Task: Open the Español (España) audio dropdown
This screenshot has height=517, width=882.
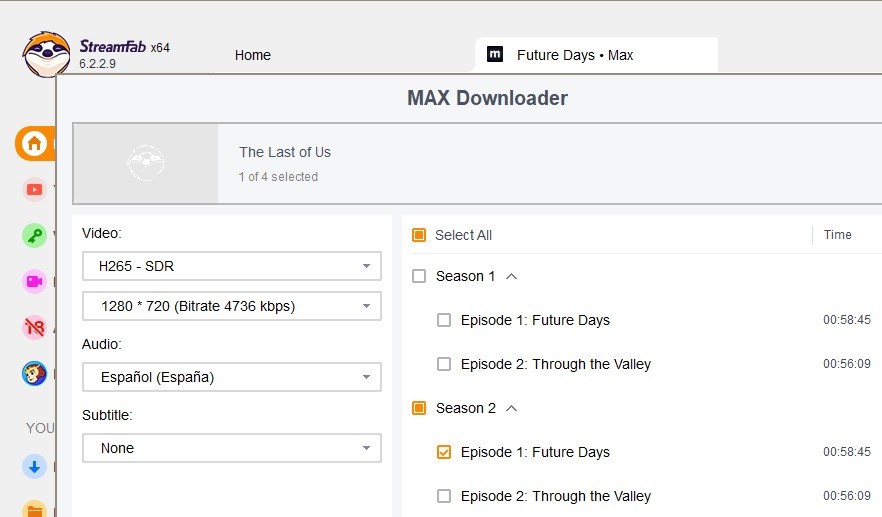Action: (x=232, y=377)
